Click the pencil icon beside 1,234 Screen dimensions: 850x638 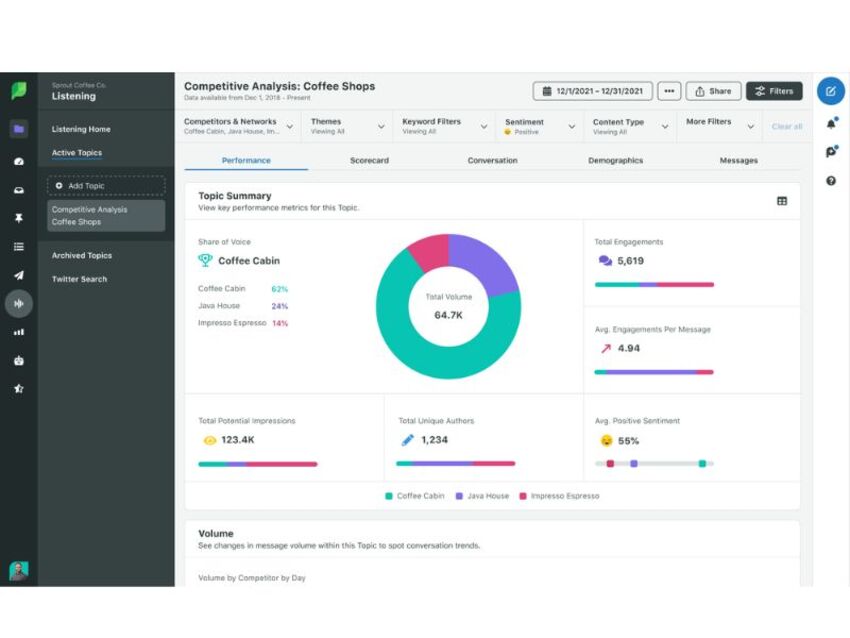point(408,440)
